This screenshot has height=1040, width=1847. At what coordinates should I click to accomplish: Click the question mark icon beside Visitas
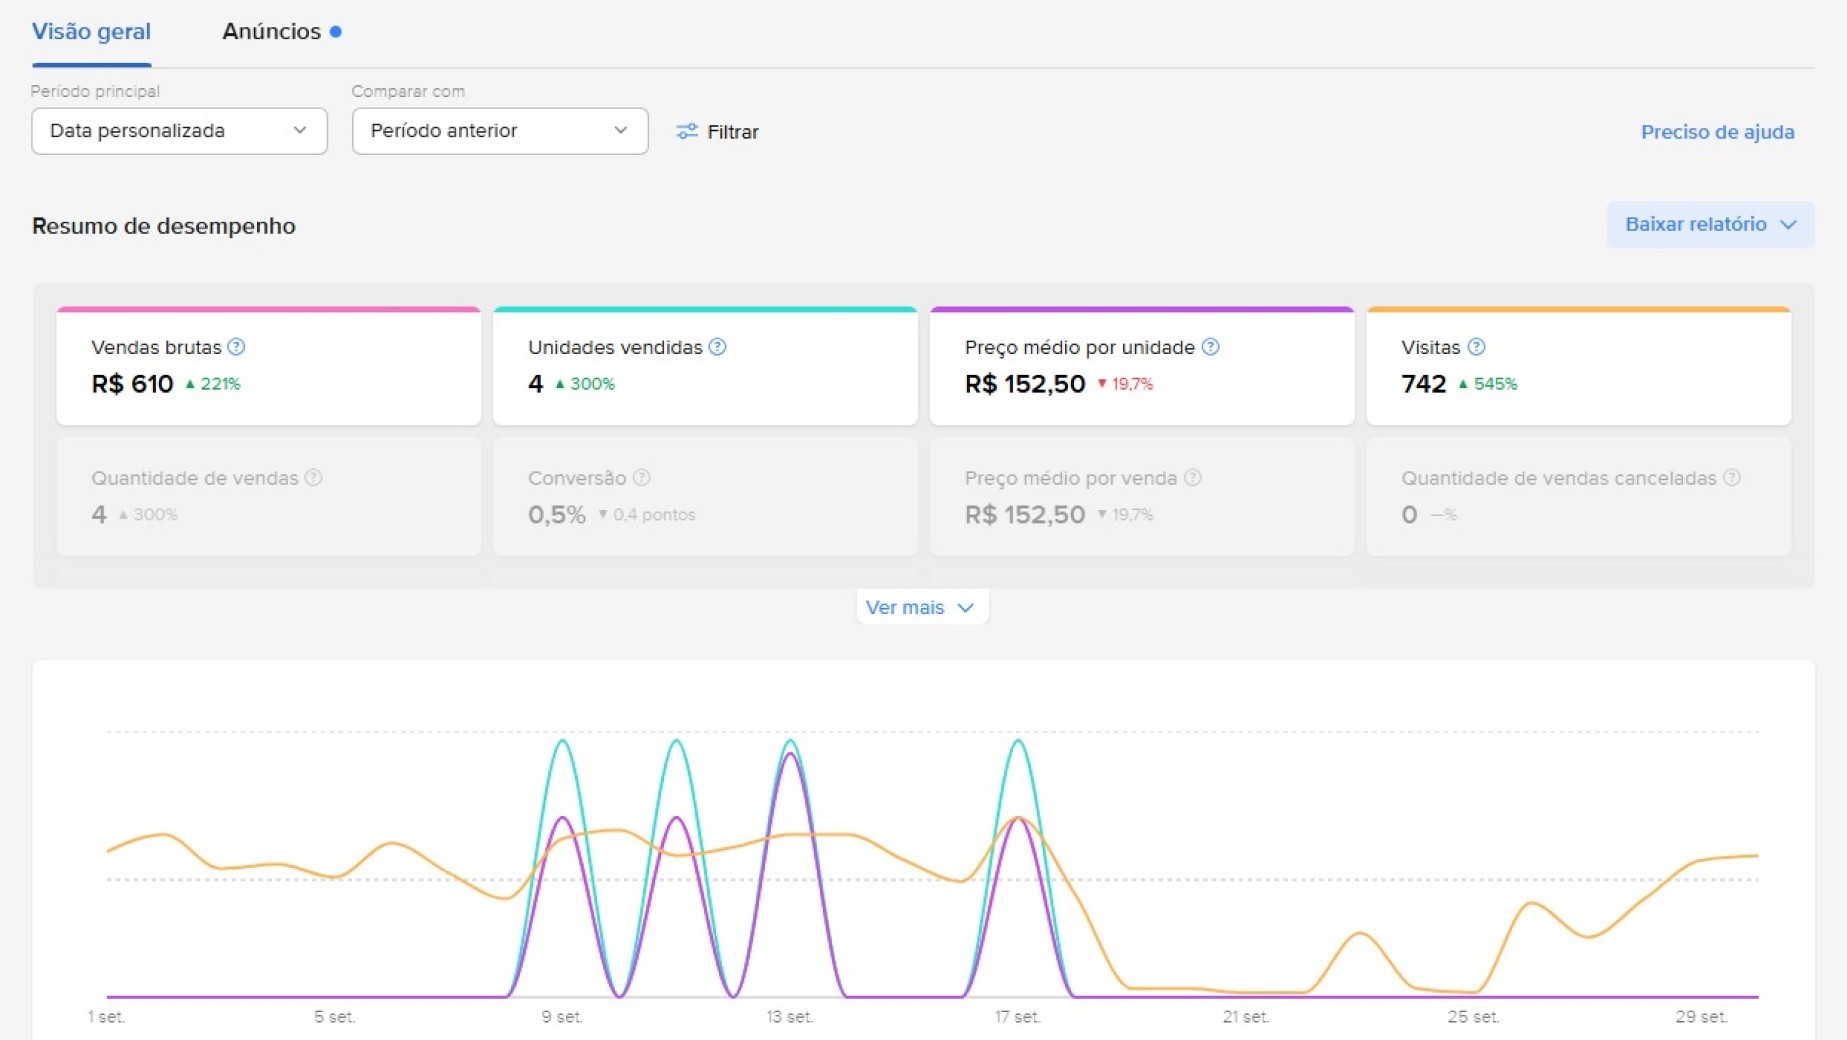pyautogui.click(x=1476, y=347)
